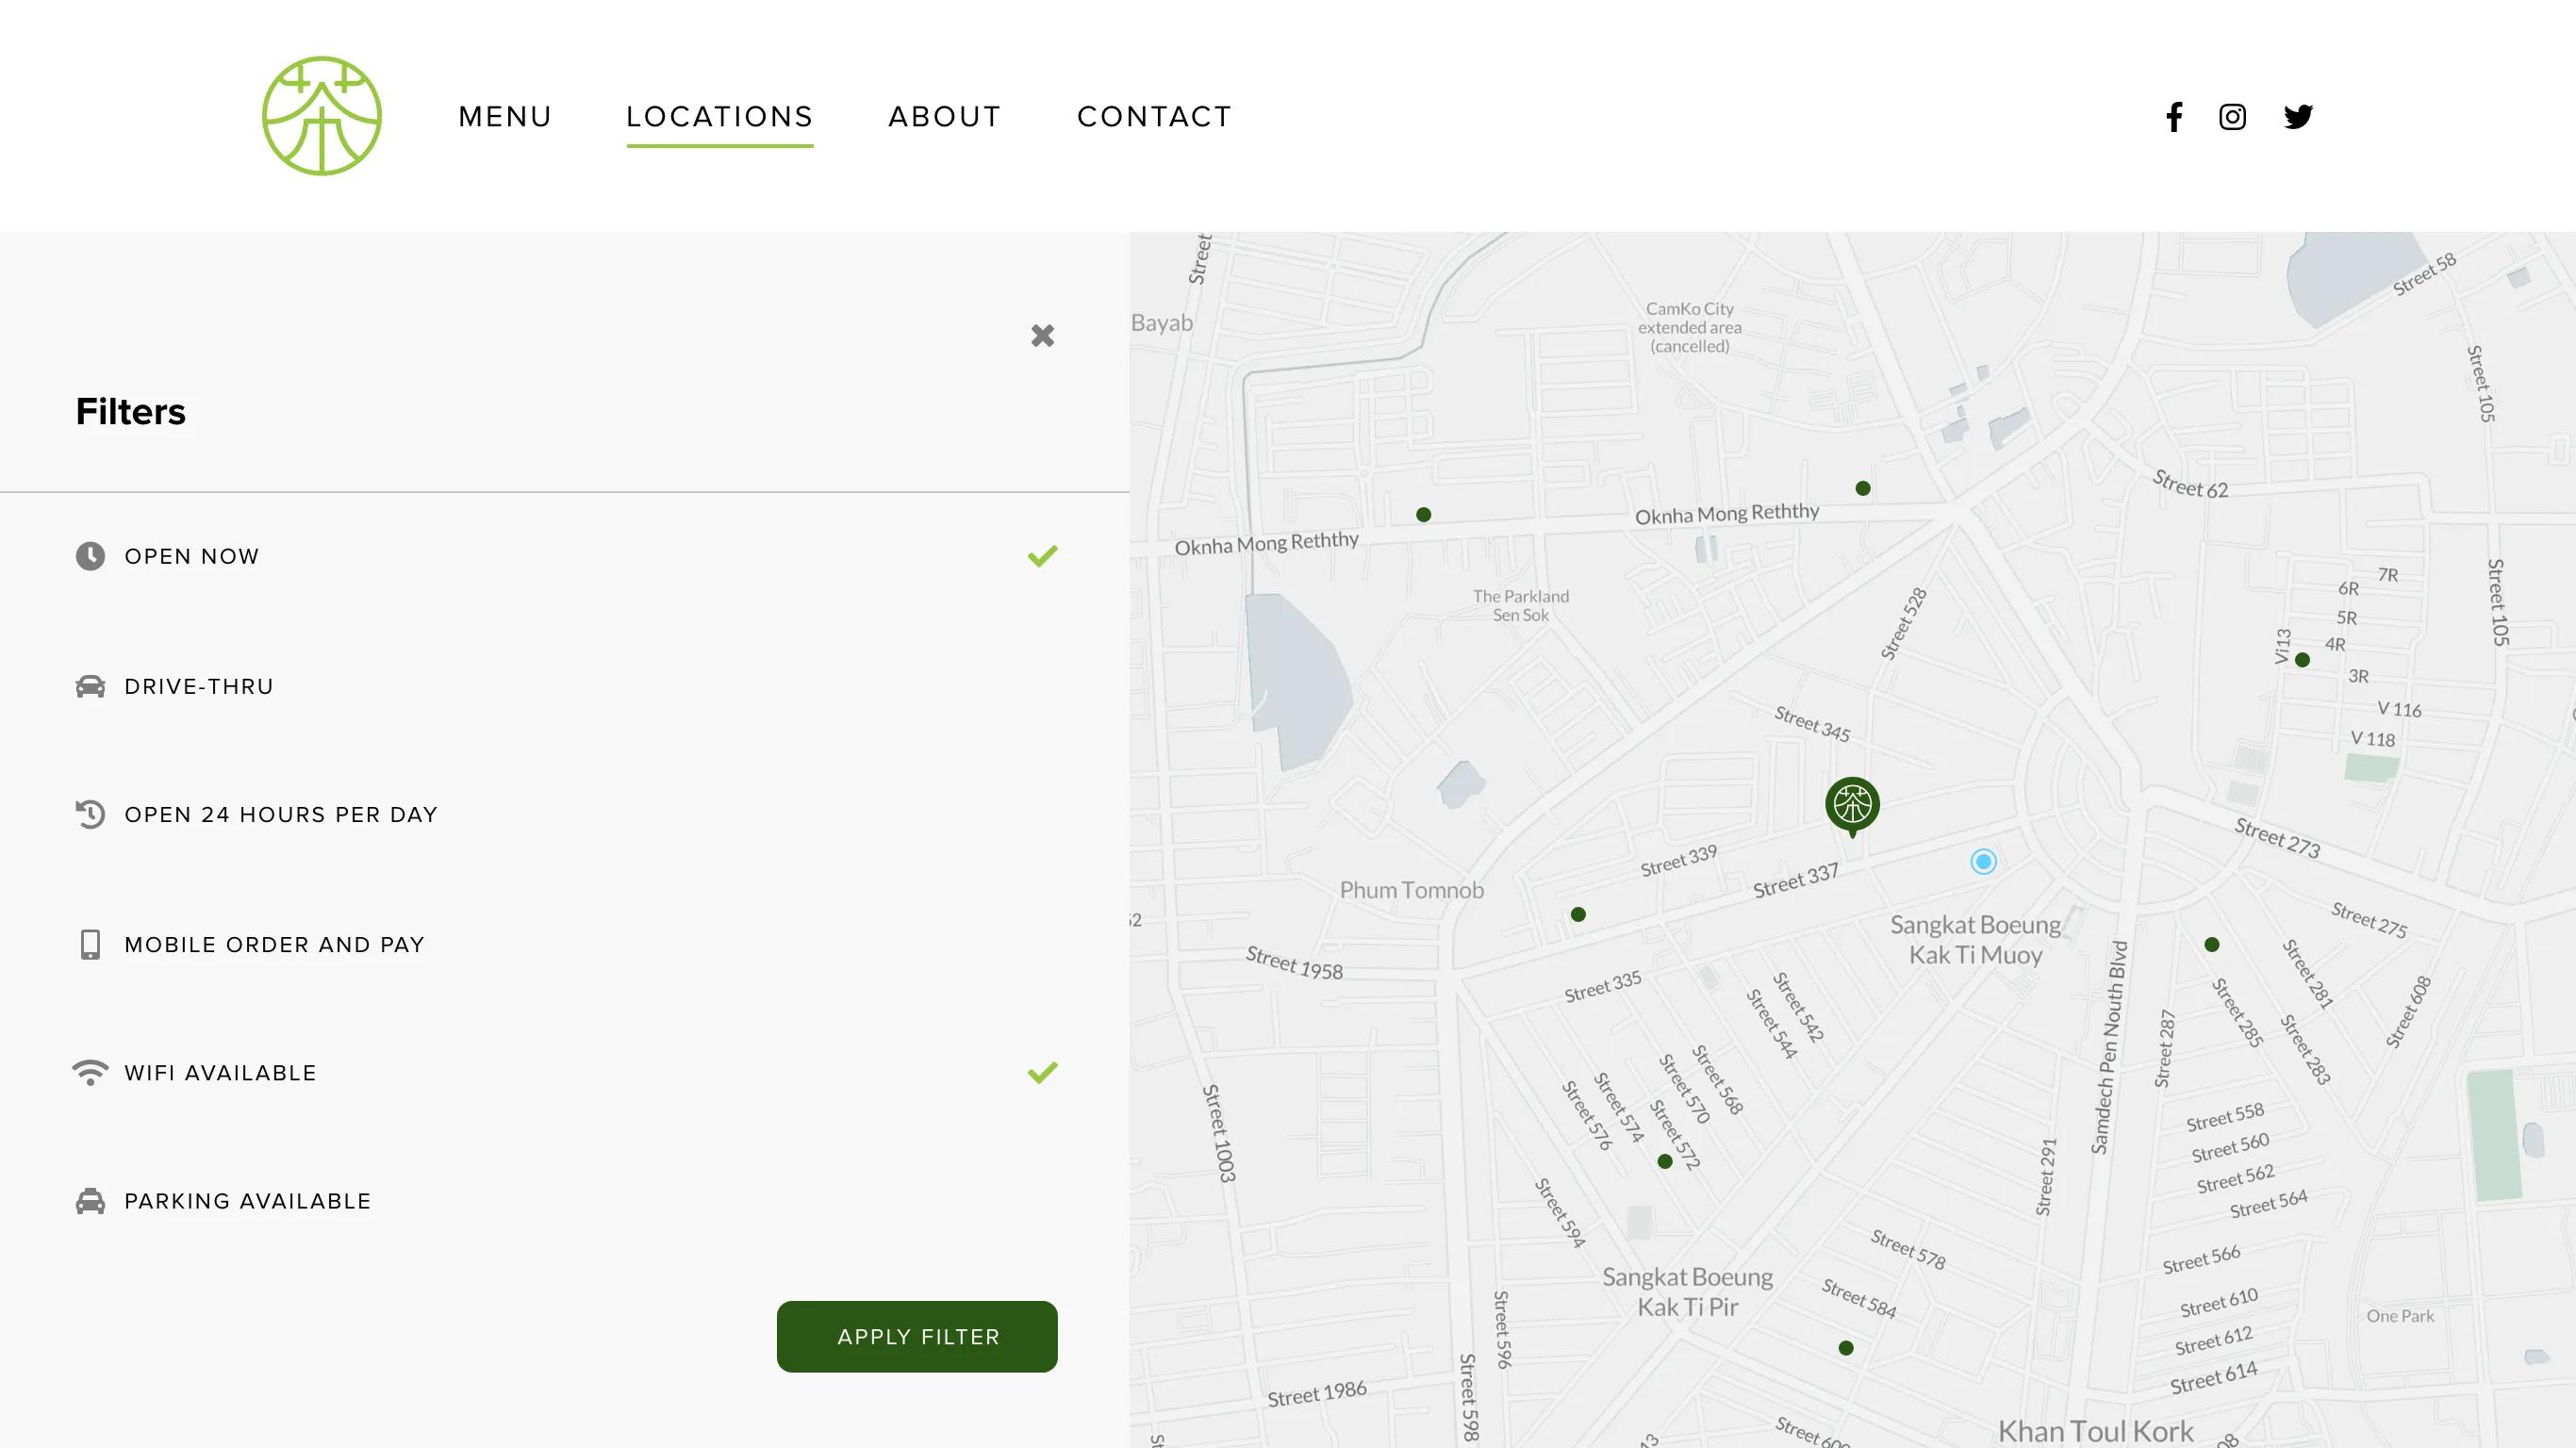Click the restaurant logo icon in header
Viewport: 2576px width, 1448px height.
click(321, 115)
